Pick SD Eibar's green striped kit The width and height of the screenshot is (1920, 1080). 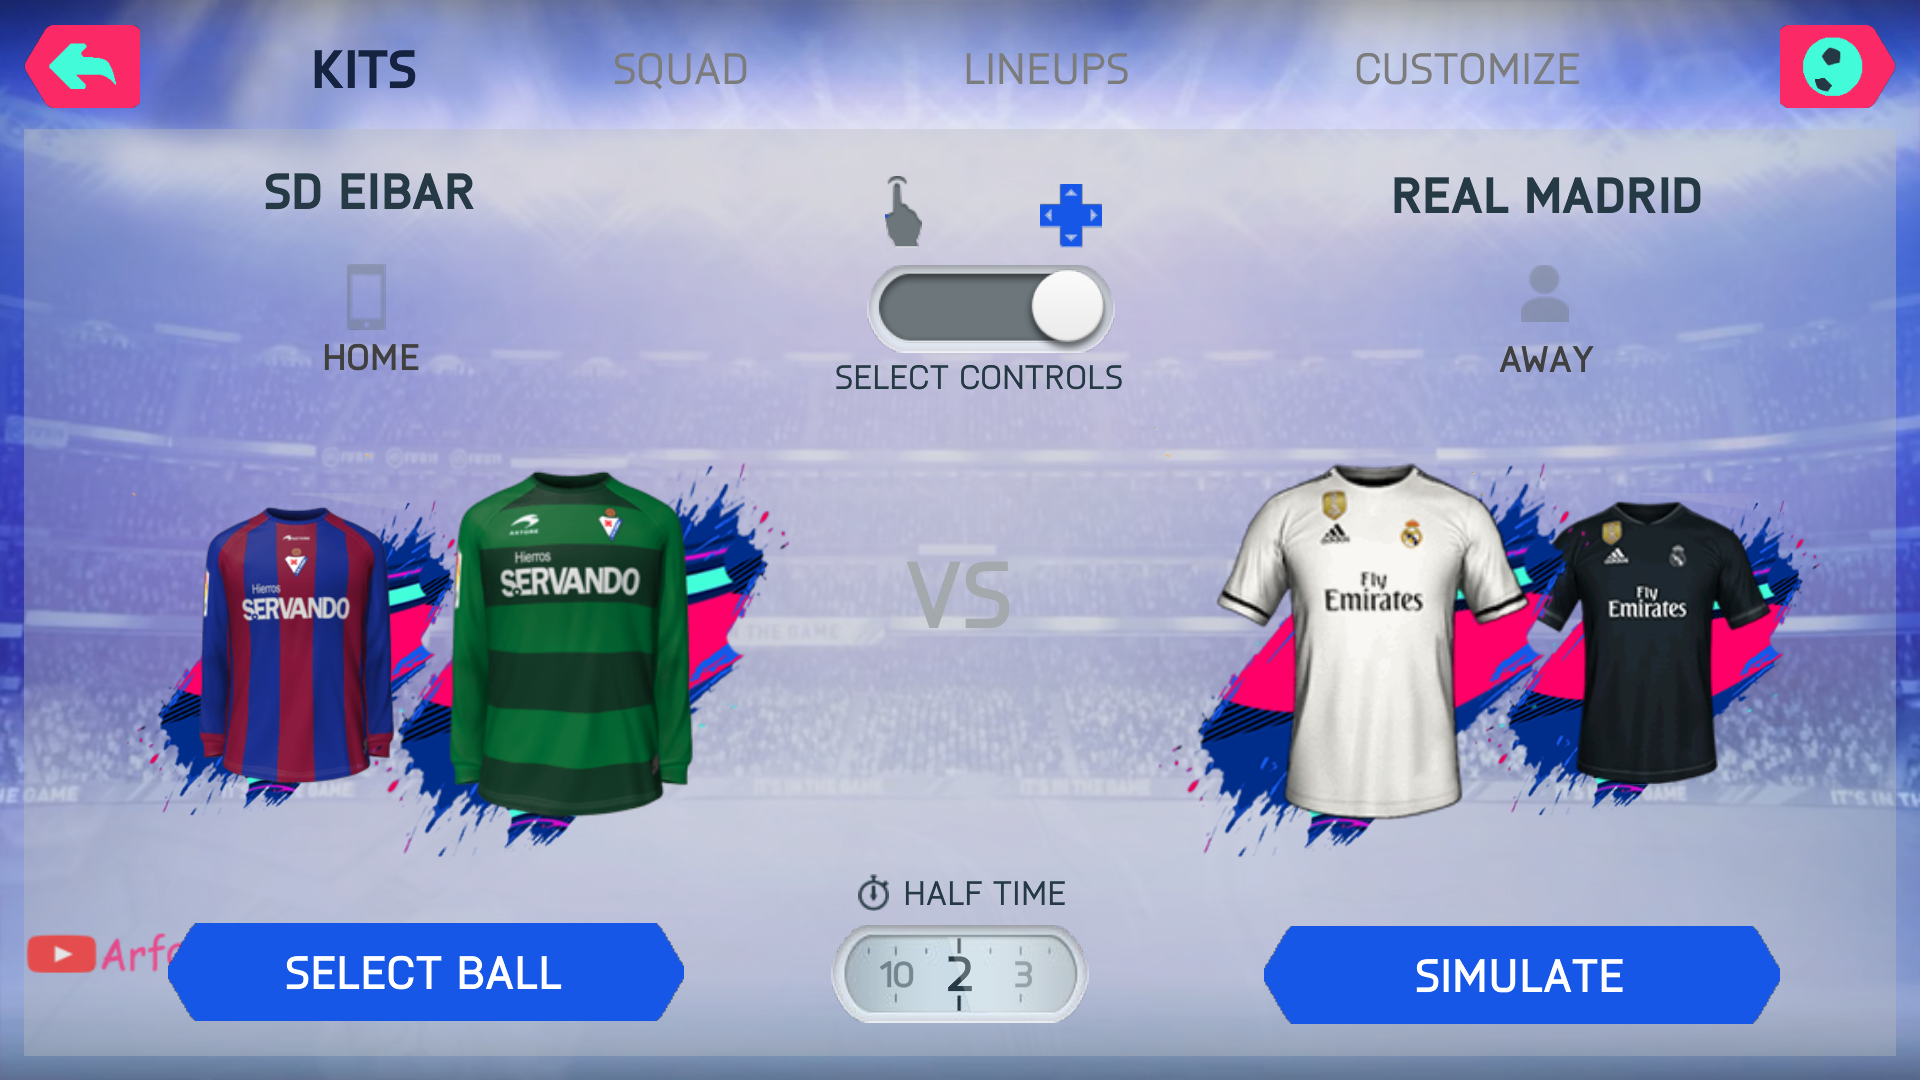pos(571,642)
